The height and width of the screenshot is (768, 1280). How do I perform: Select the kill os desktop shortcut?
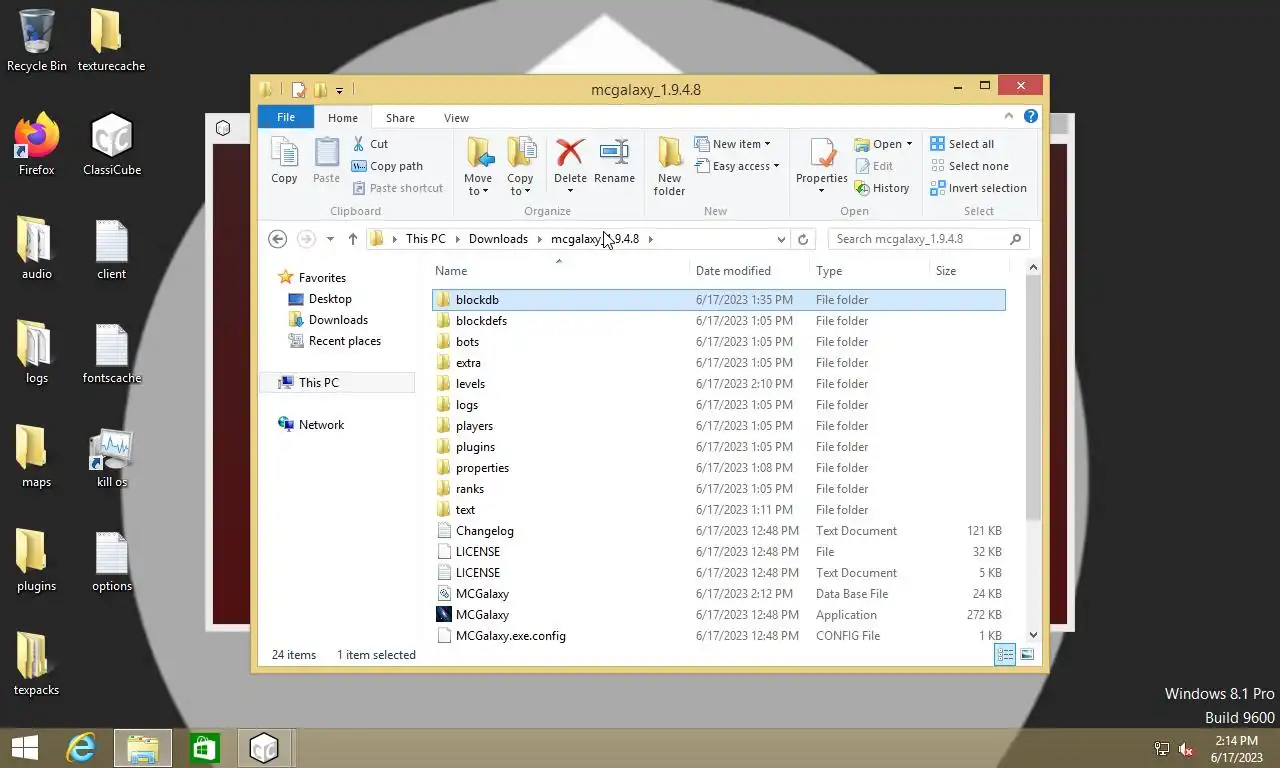[112, 458]
